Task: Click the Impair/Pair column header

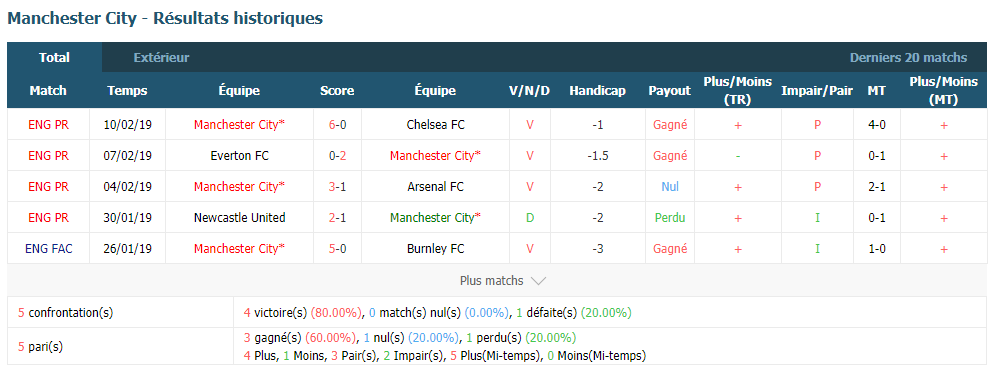Action: [x=817, y=91]
